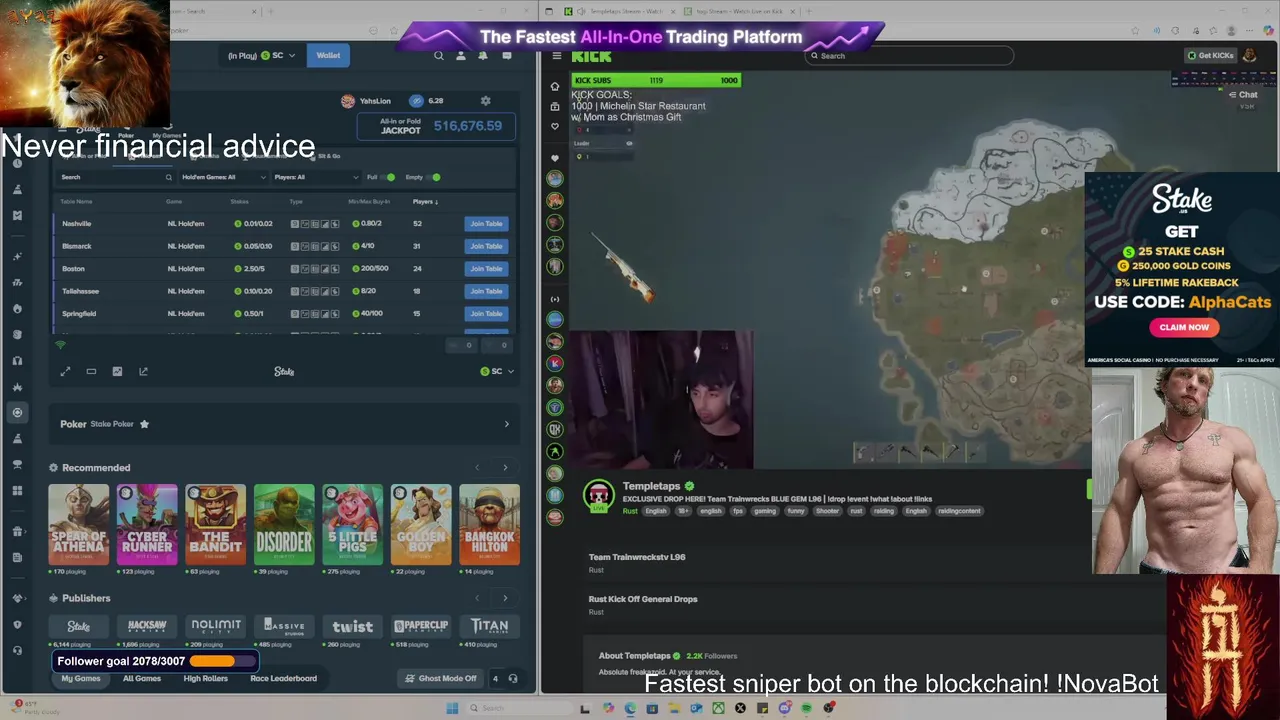Open poker settings gear icon
1280x720 pixels.
point(486,101)
